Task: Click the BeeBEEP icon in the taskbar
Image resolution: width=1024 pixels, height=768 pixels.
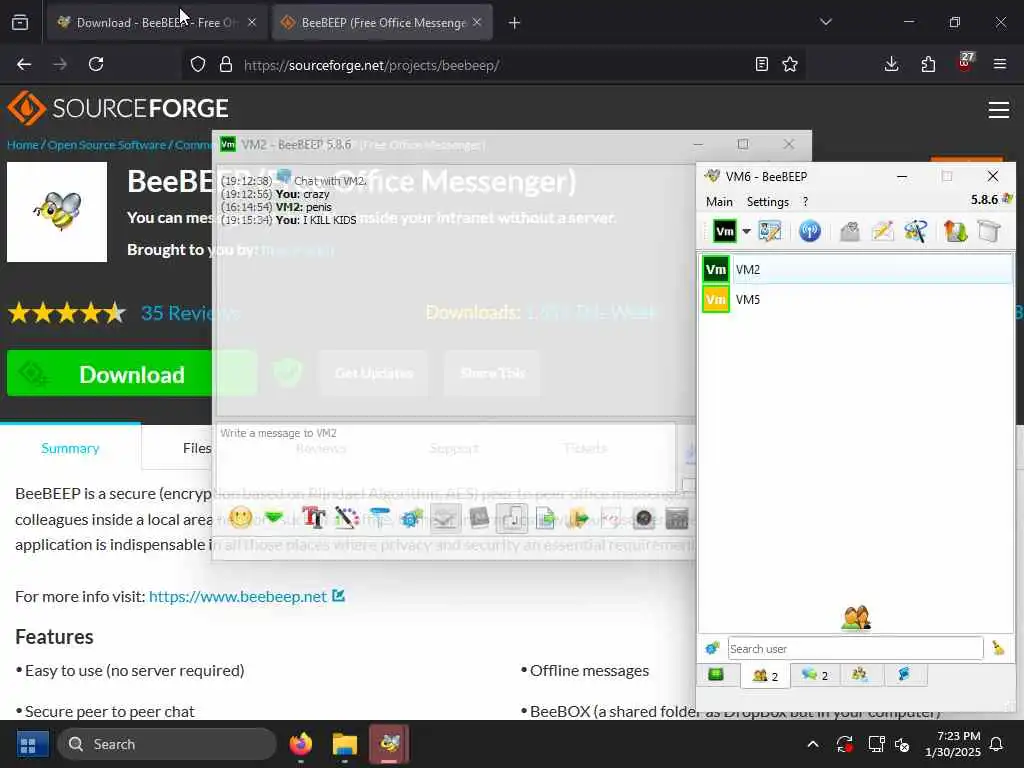Action: click(390, 744)
